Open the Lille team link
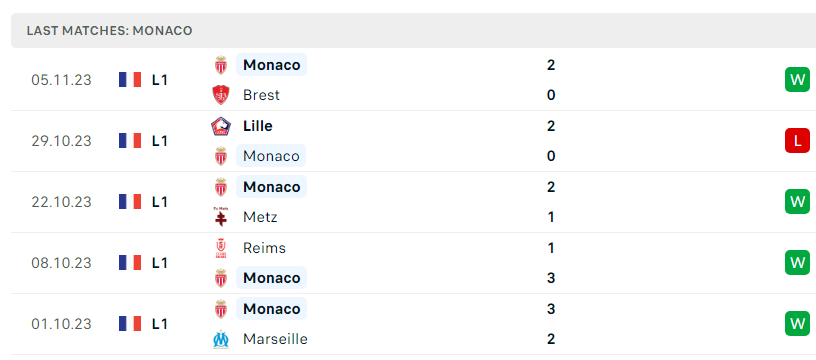 click(258, 126)
